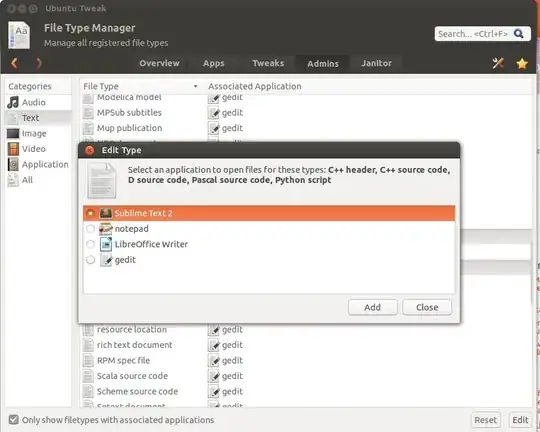Switch to the Tweaks tab
540x432 pixels.
[x=268, y=63]
